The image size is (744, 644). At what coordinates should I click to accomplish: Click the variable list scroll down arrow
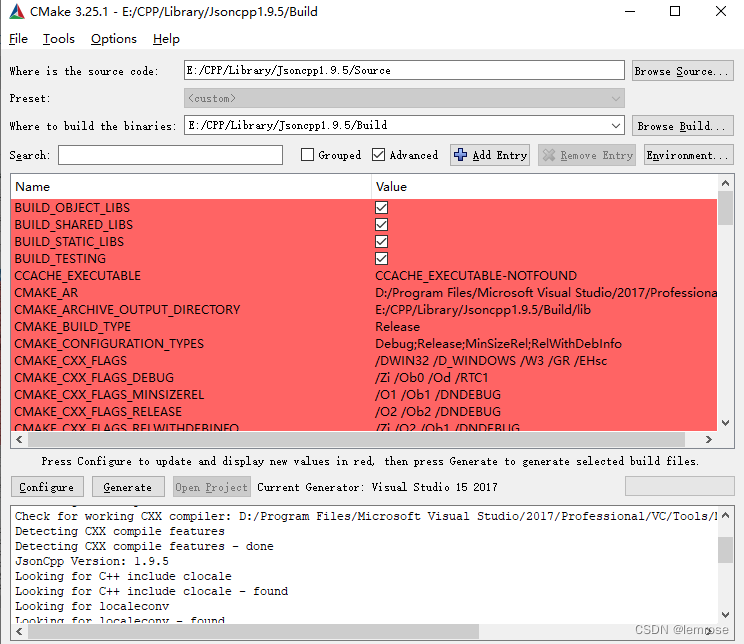click(725, 423)
